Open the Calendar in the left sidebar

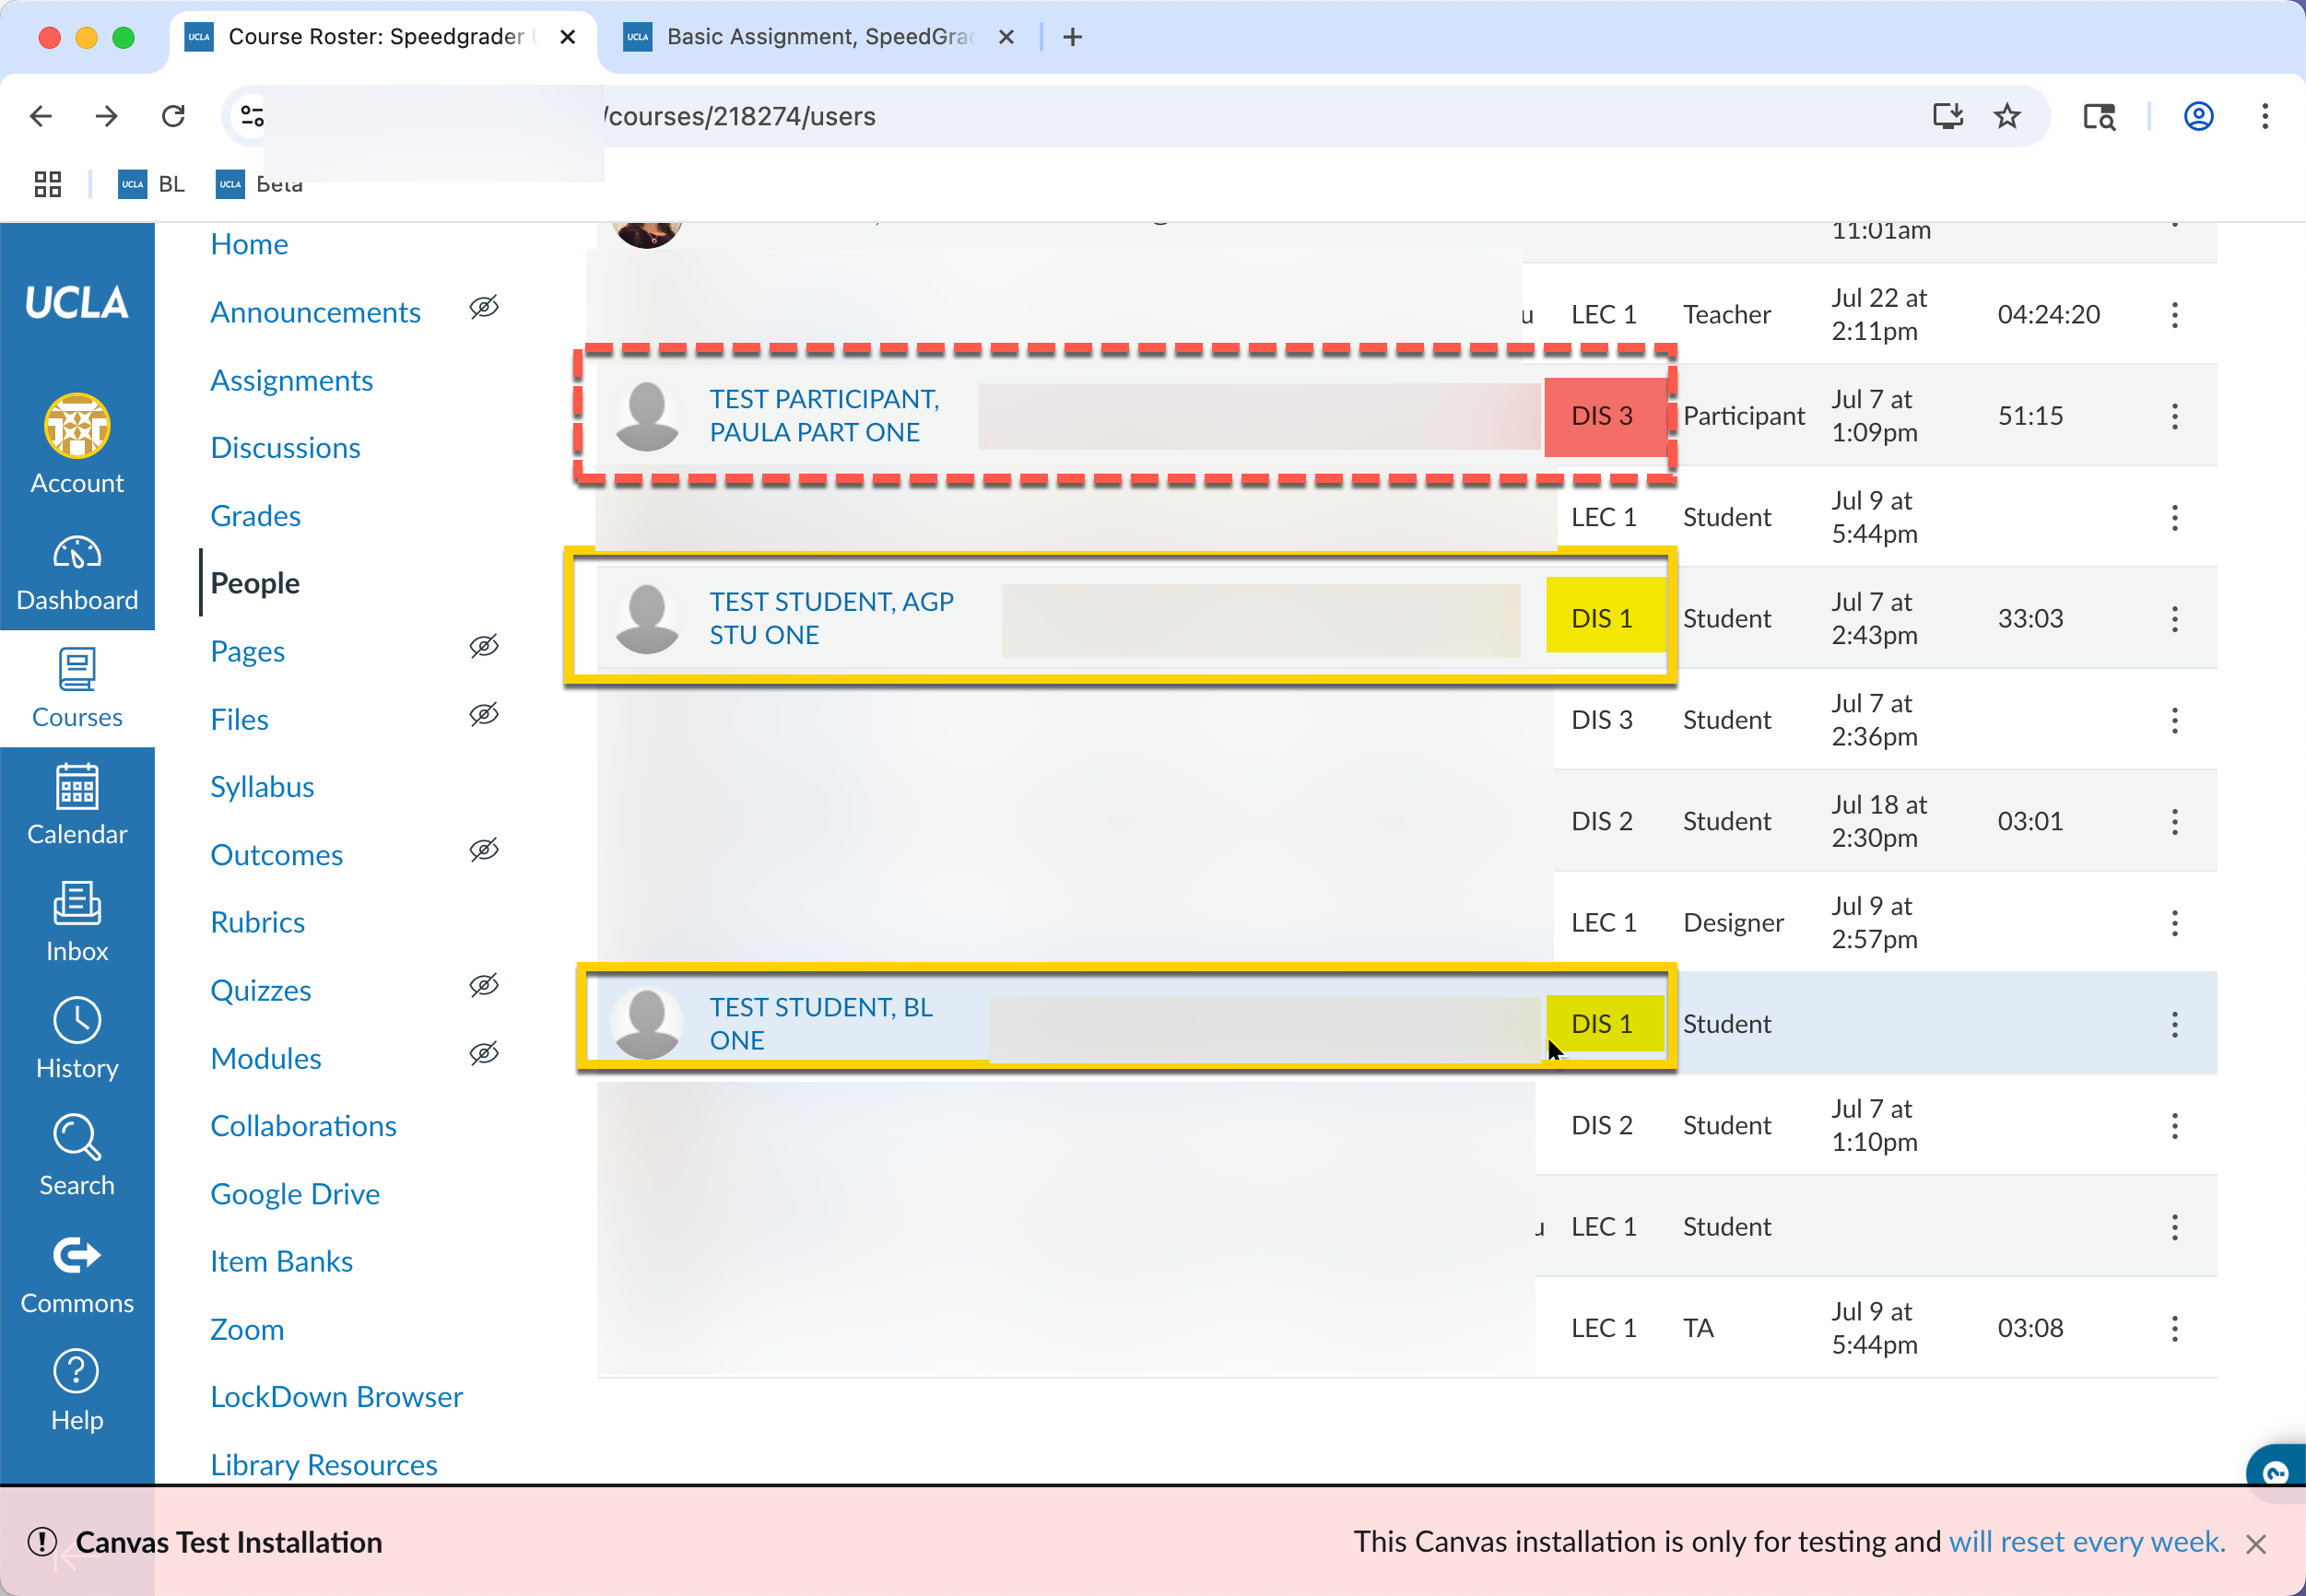click(x=77, y=805)
